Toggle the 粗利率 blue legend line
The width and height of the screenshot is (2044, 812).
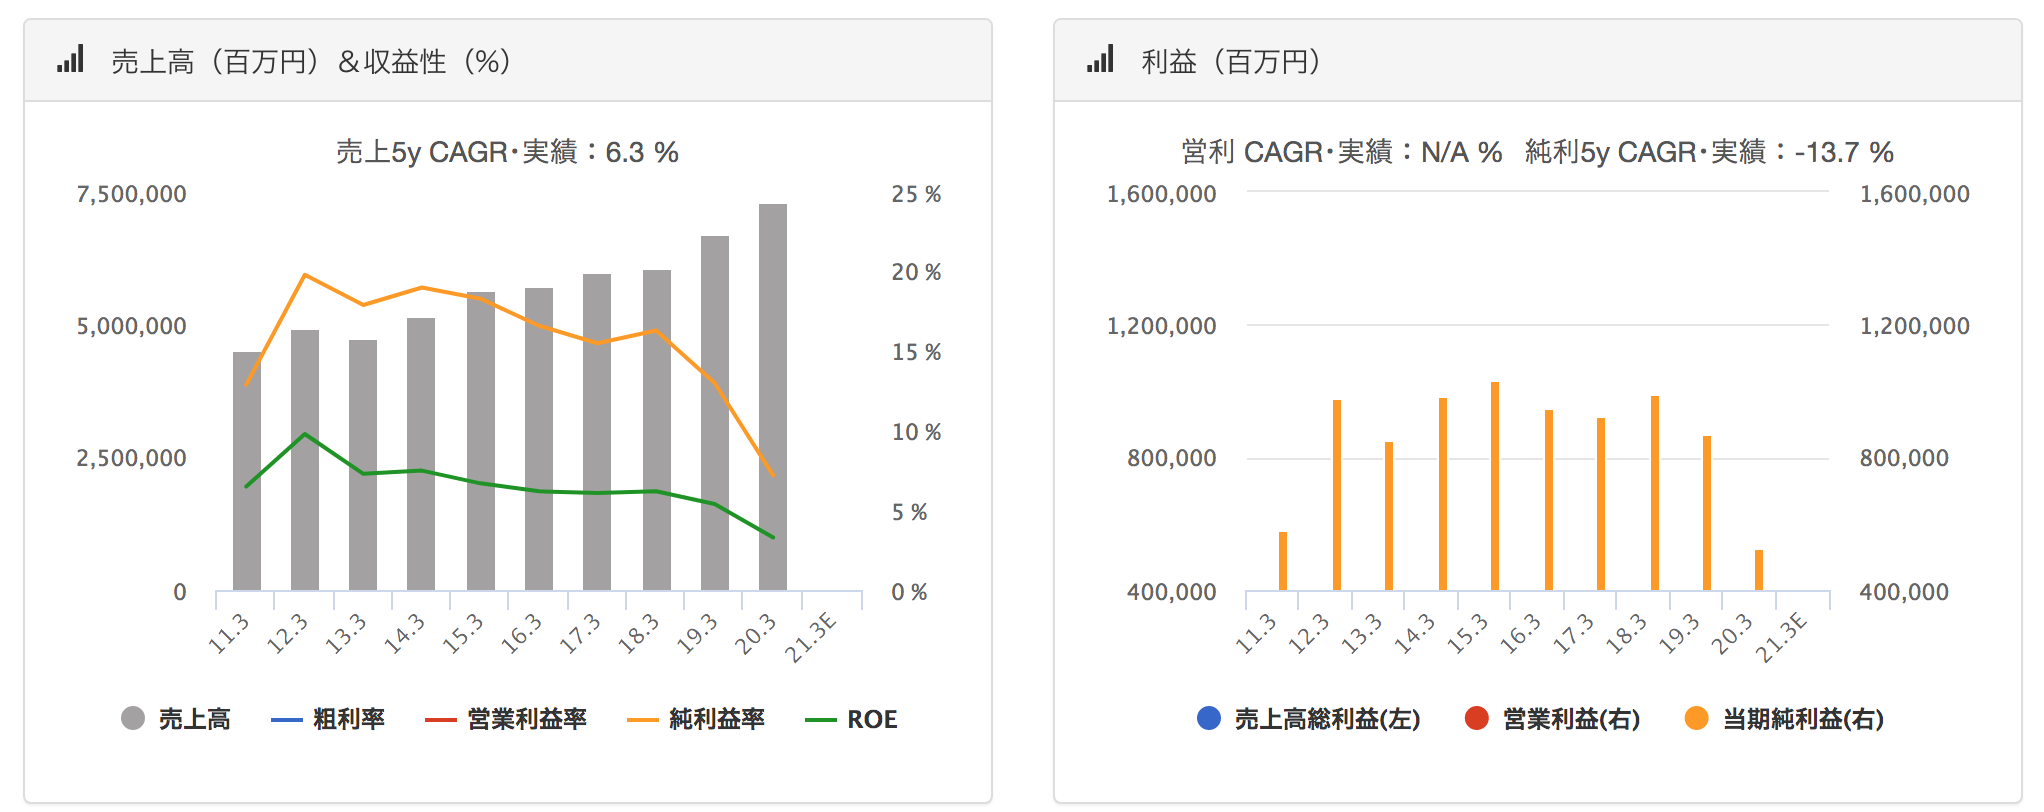point(328,719)
